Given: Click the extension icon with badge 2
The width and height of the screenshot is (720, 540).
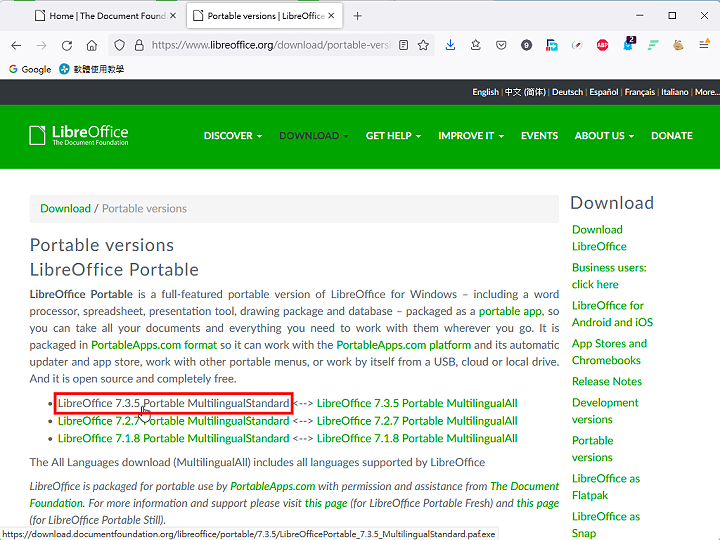Looking at the screenshot, I should click(628, 44).
